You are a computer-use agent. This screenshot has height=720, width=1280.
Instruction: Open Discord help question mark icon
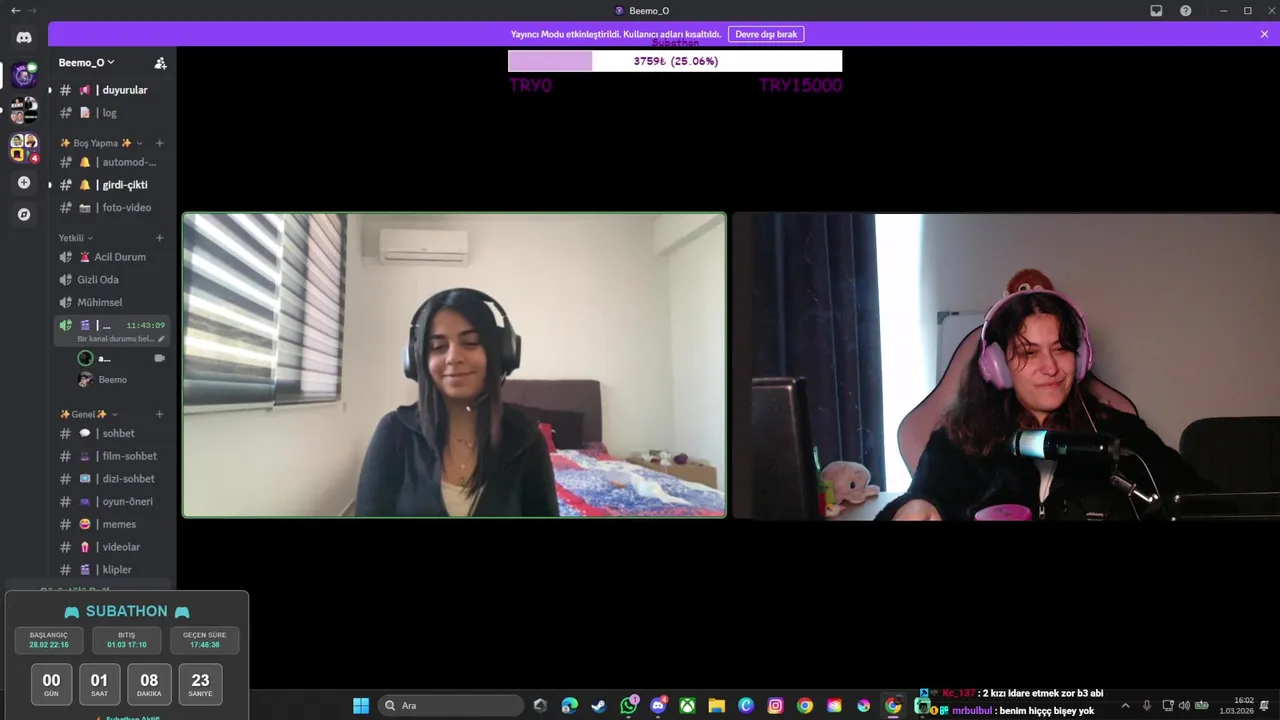pos(1186,10)
